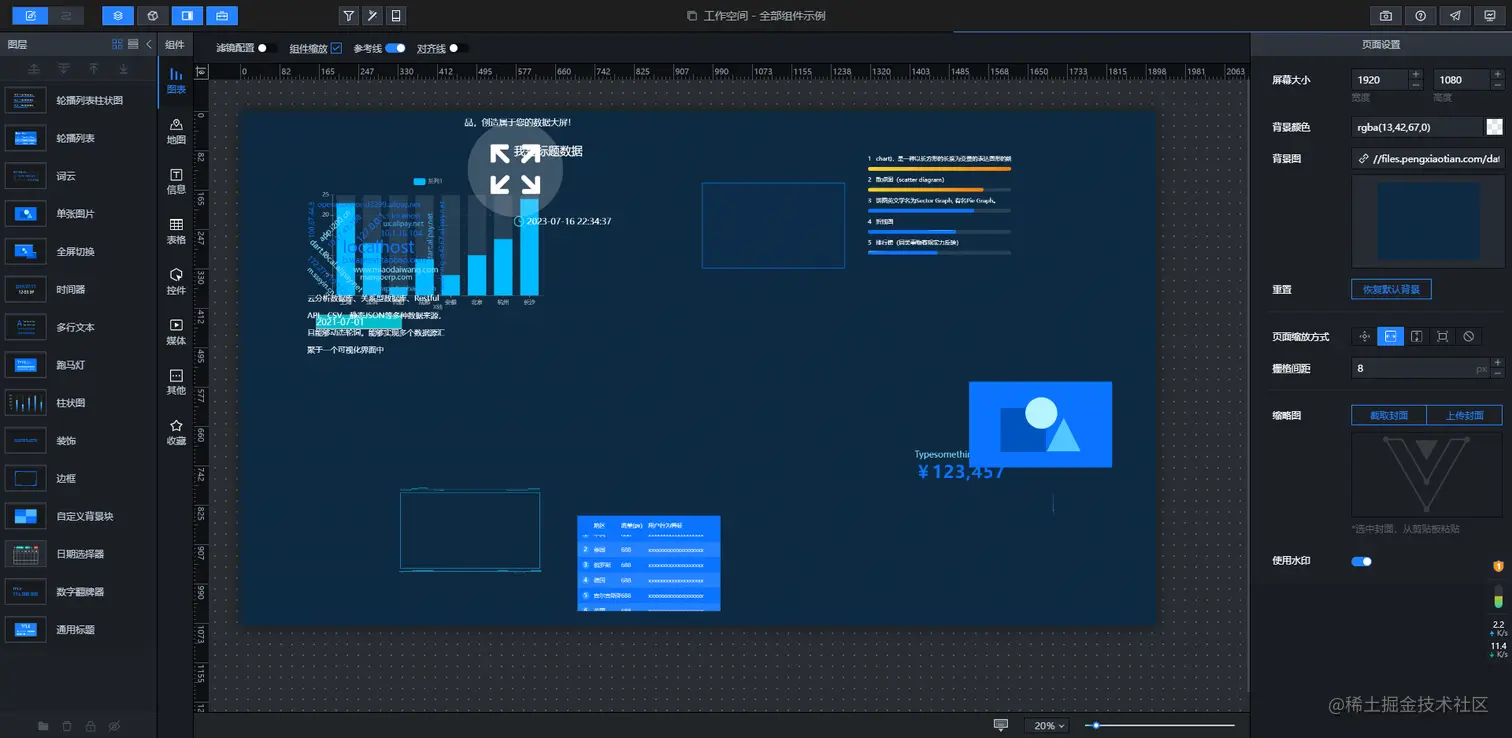Open the background color swatch picker
This screenshot has width=1512, height=738.
[1494, 127]
